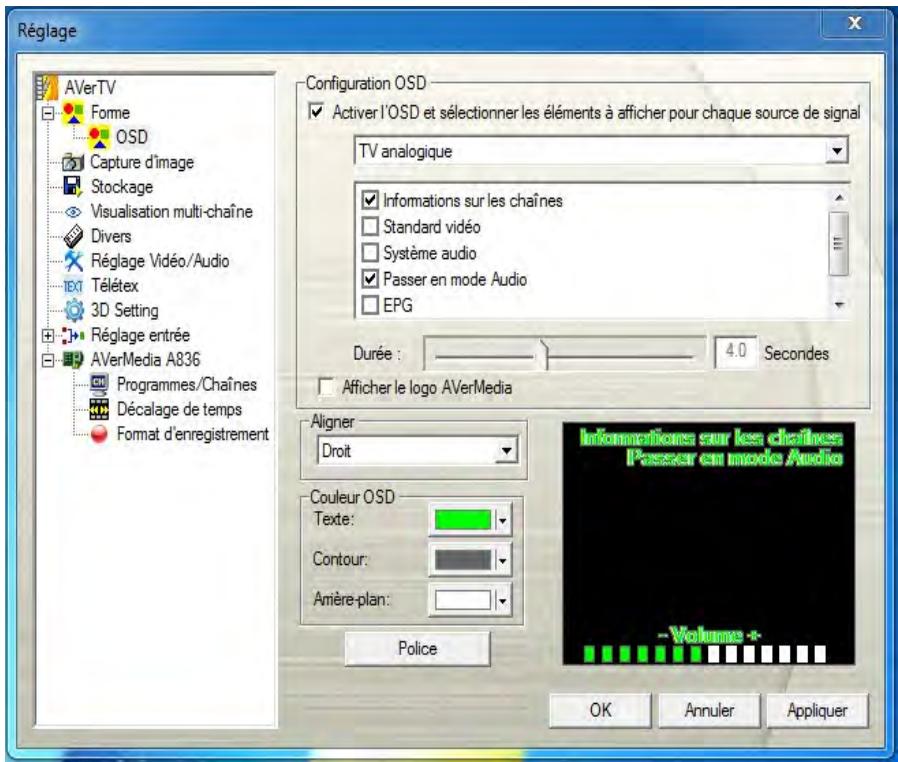Click the Stockage floppy disk icon
This screenshot has height=762, width=898.
click(73, 187)
